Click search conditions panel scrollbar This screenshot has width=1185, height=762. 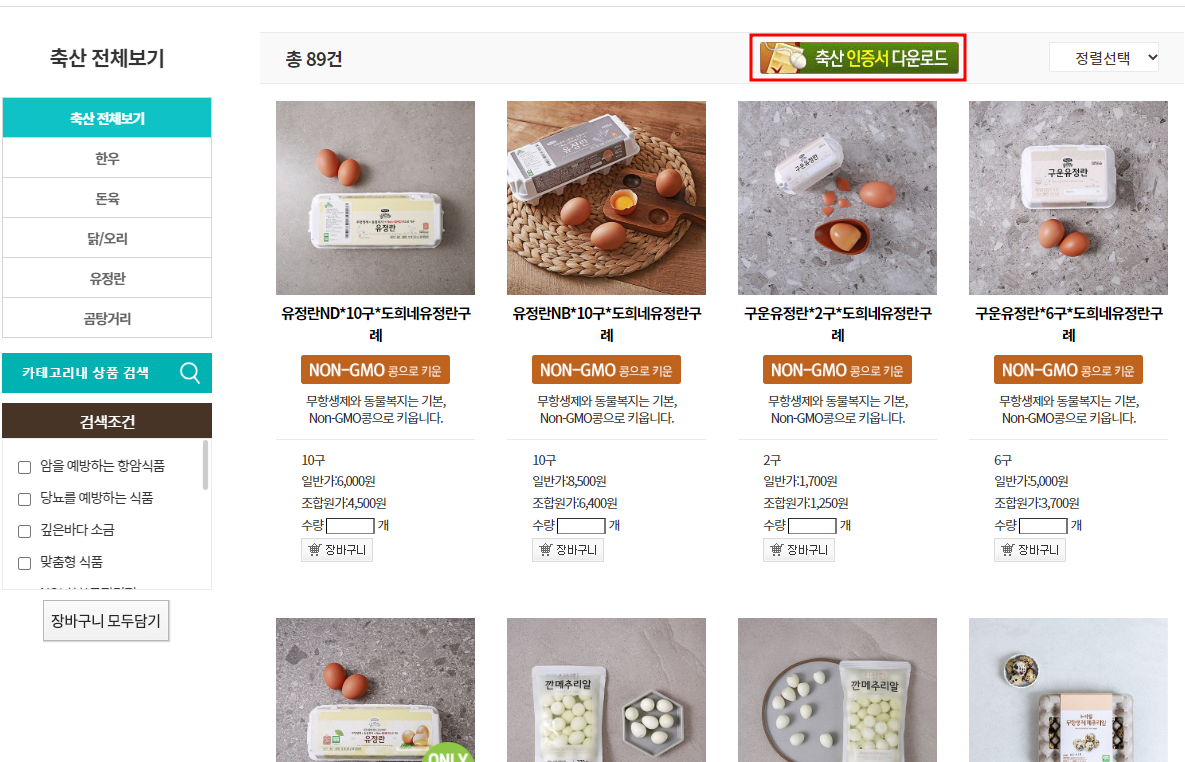pos(205,465)
